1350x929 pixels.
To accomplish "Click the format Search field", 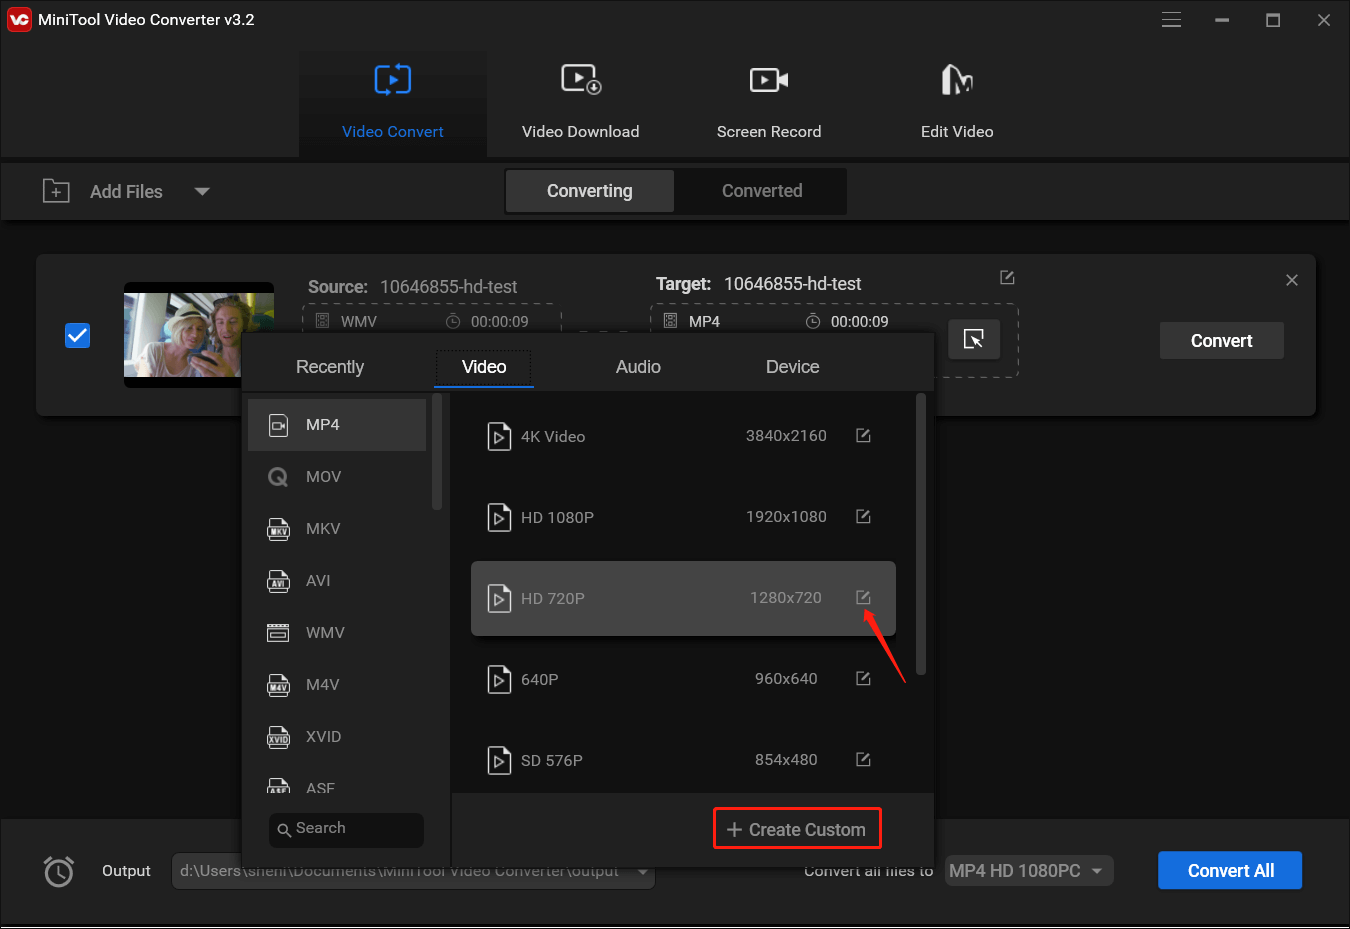I will pos(346,829).
